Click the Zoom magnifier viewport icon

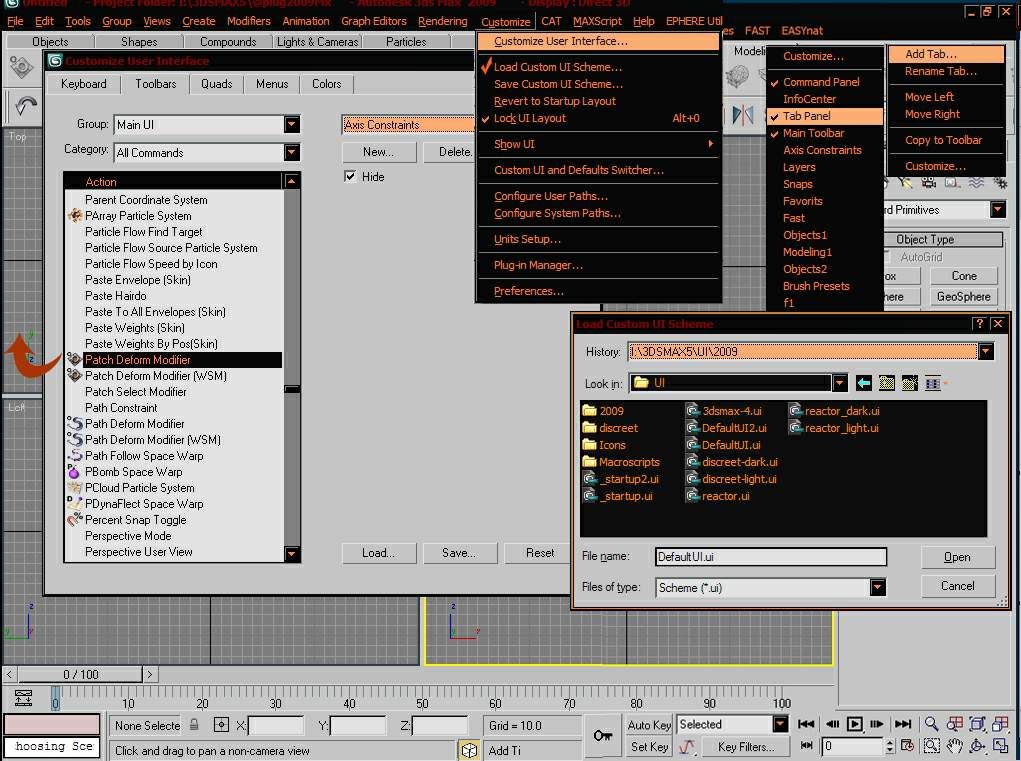(932, 724)
